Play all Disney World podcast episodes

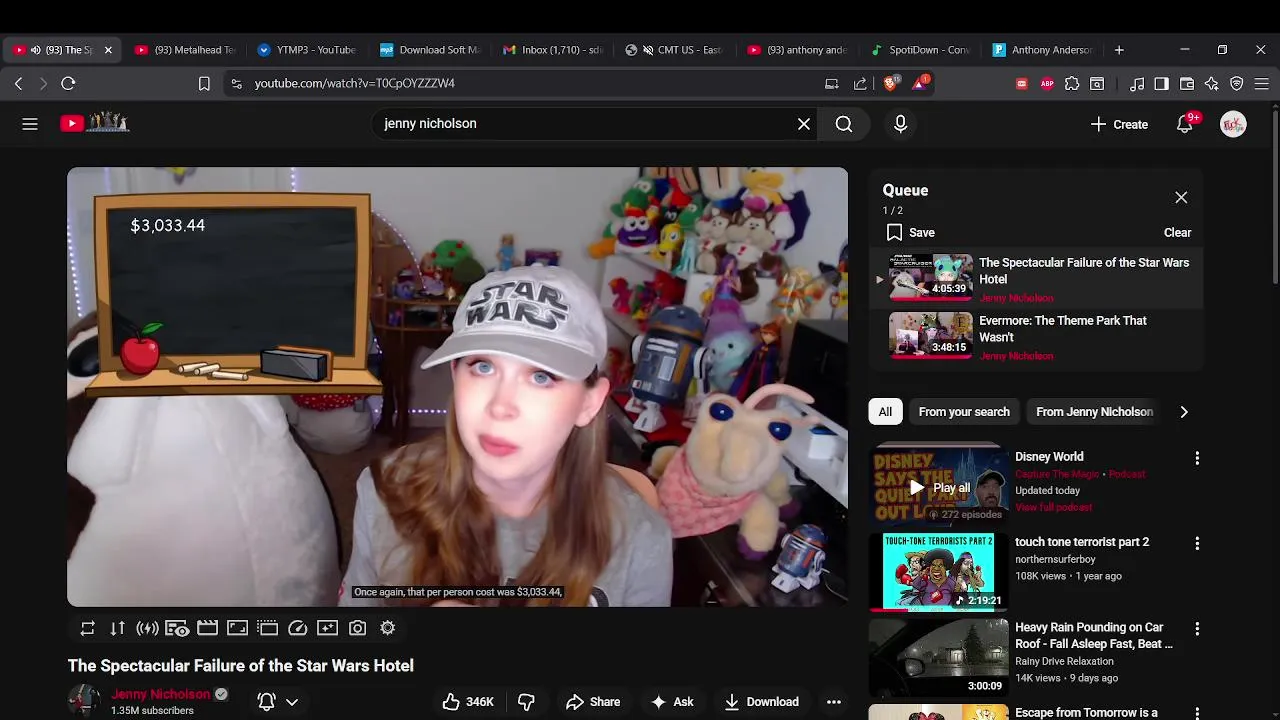coord(939,488)
